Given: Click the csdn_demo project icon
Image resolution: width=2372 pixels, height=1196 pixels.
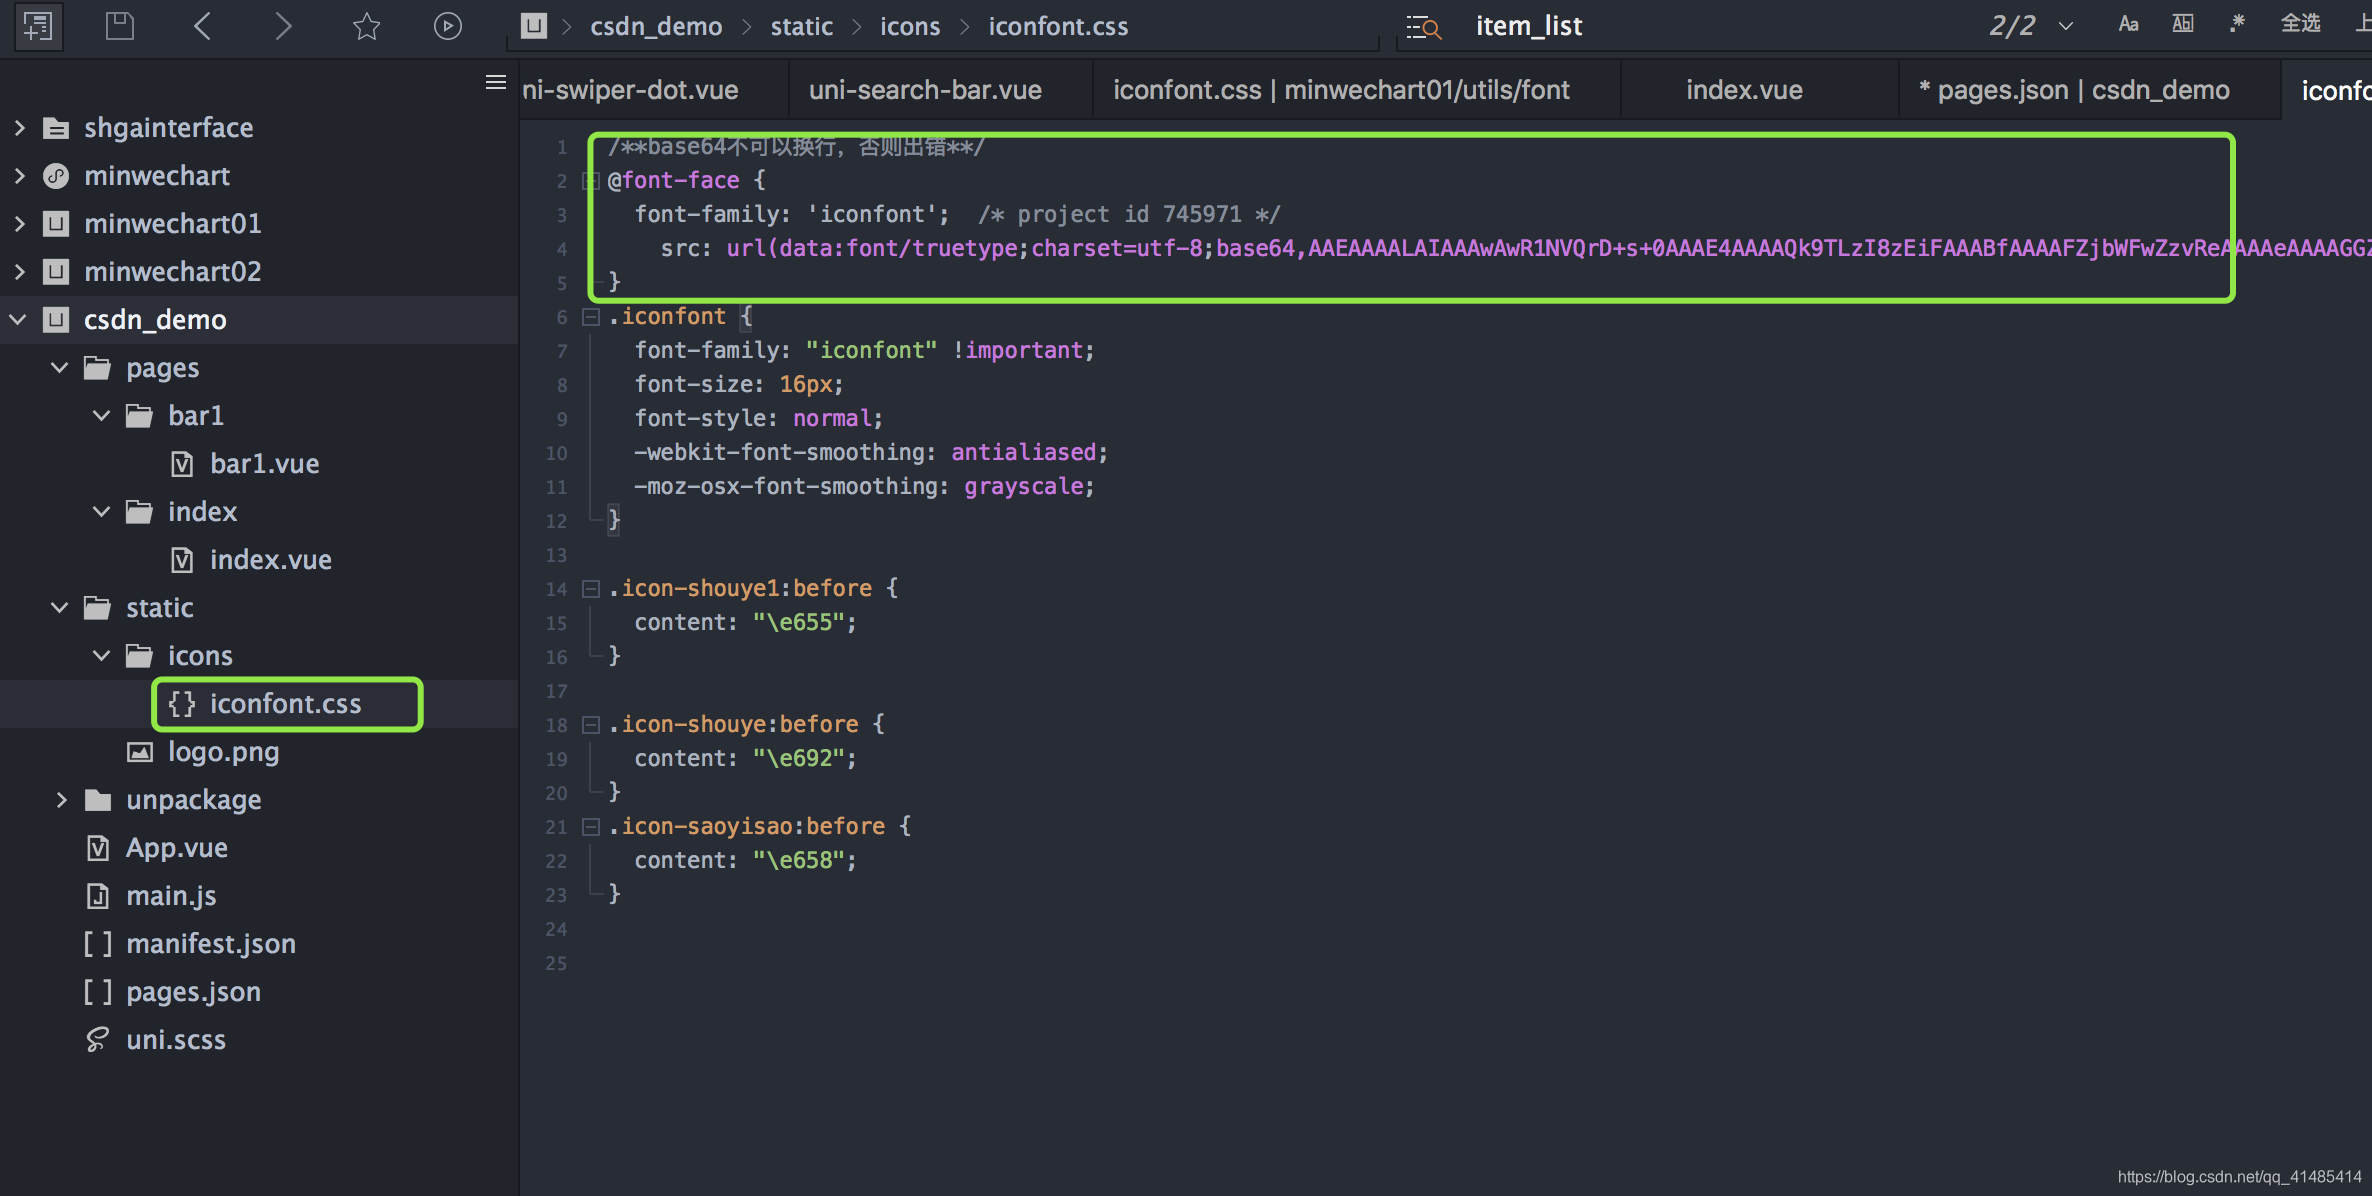Looking at the screenshot, I should [56, 320].
